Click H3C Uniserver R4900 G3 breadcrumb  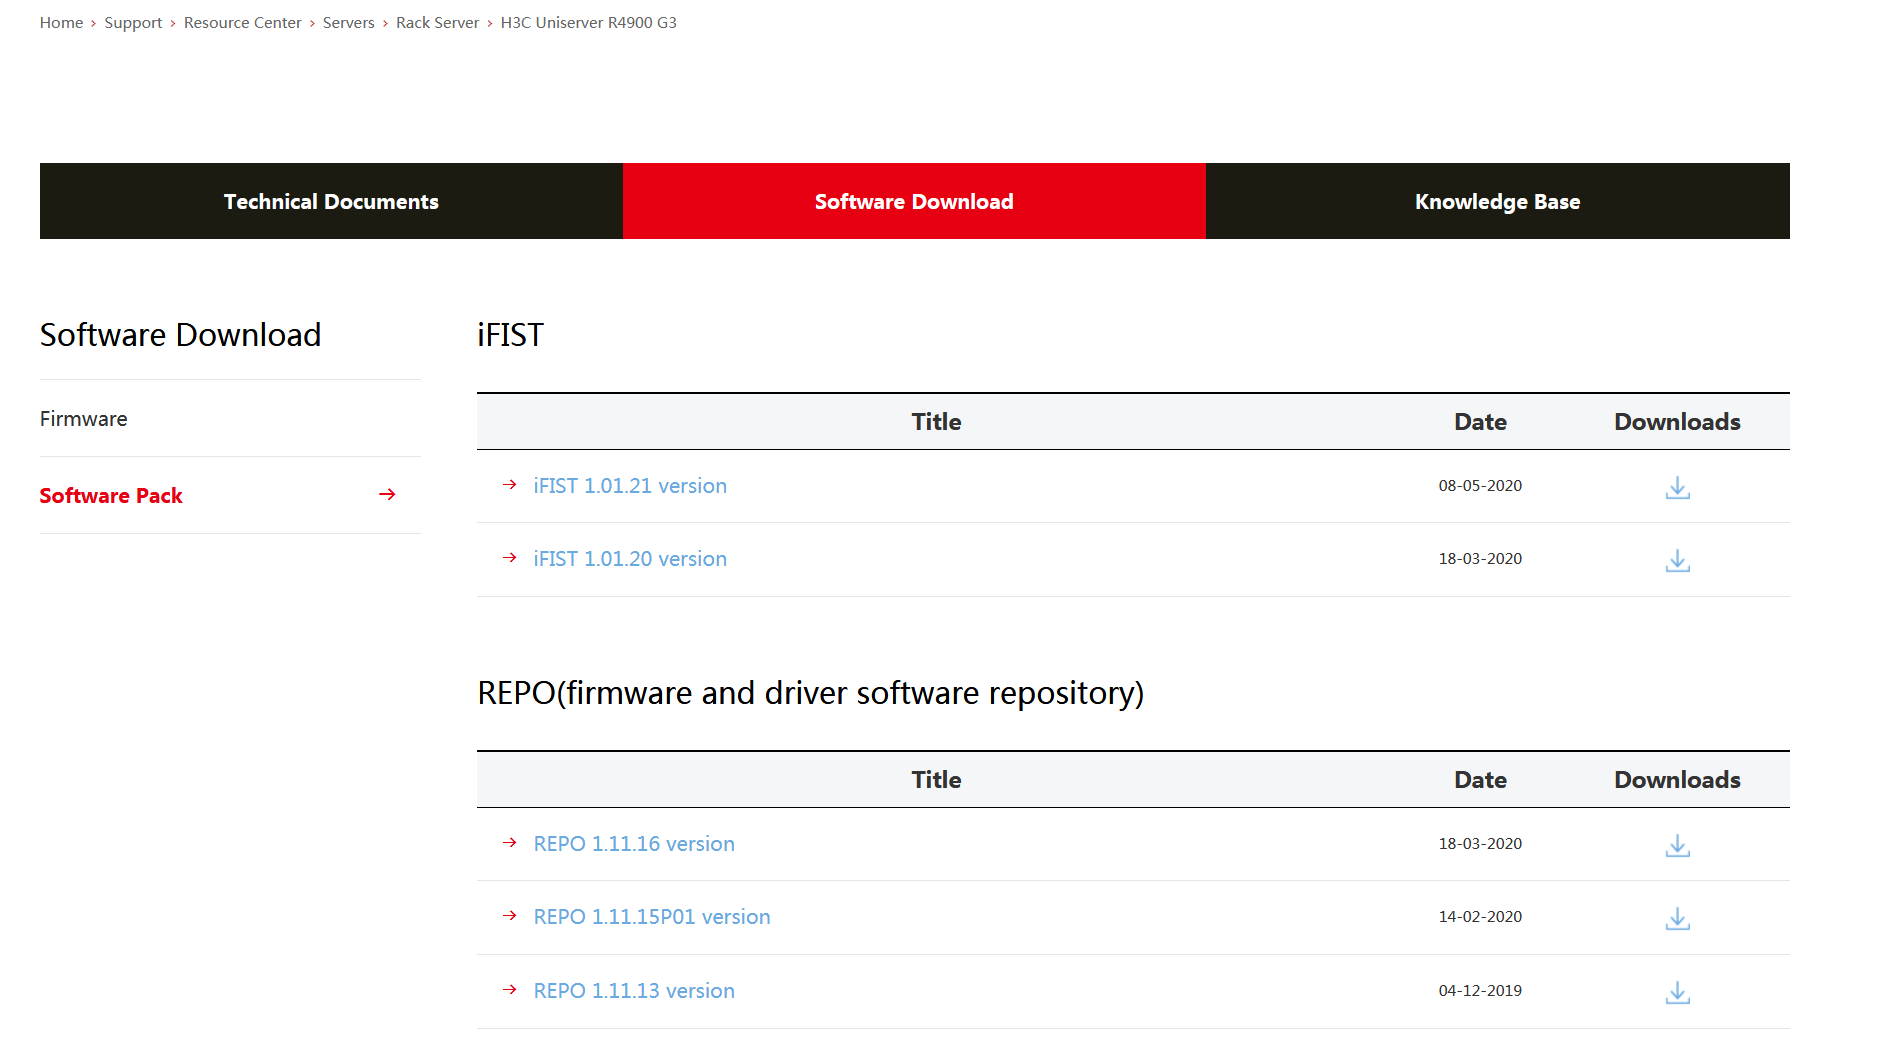(588, 22)
